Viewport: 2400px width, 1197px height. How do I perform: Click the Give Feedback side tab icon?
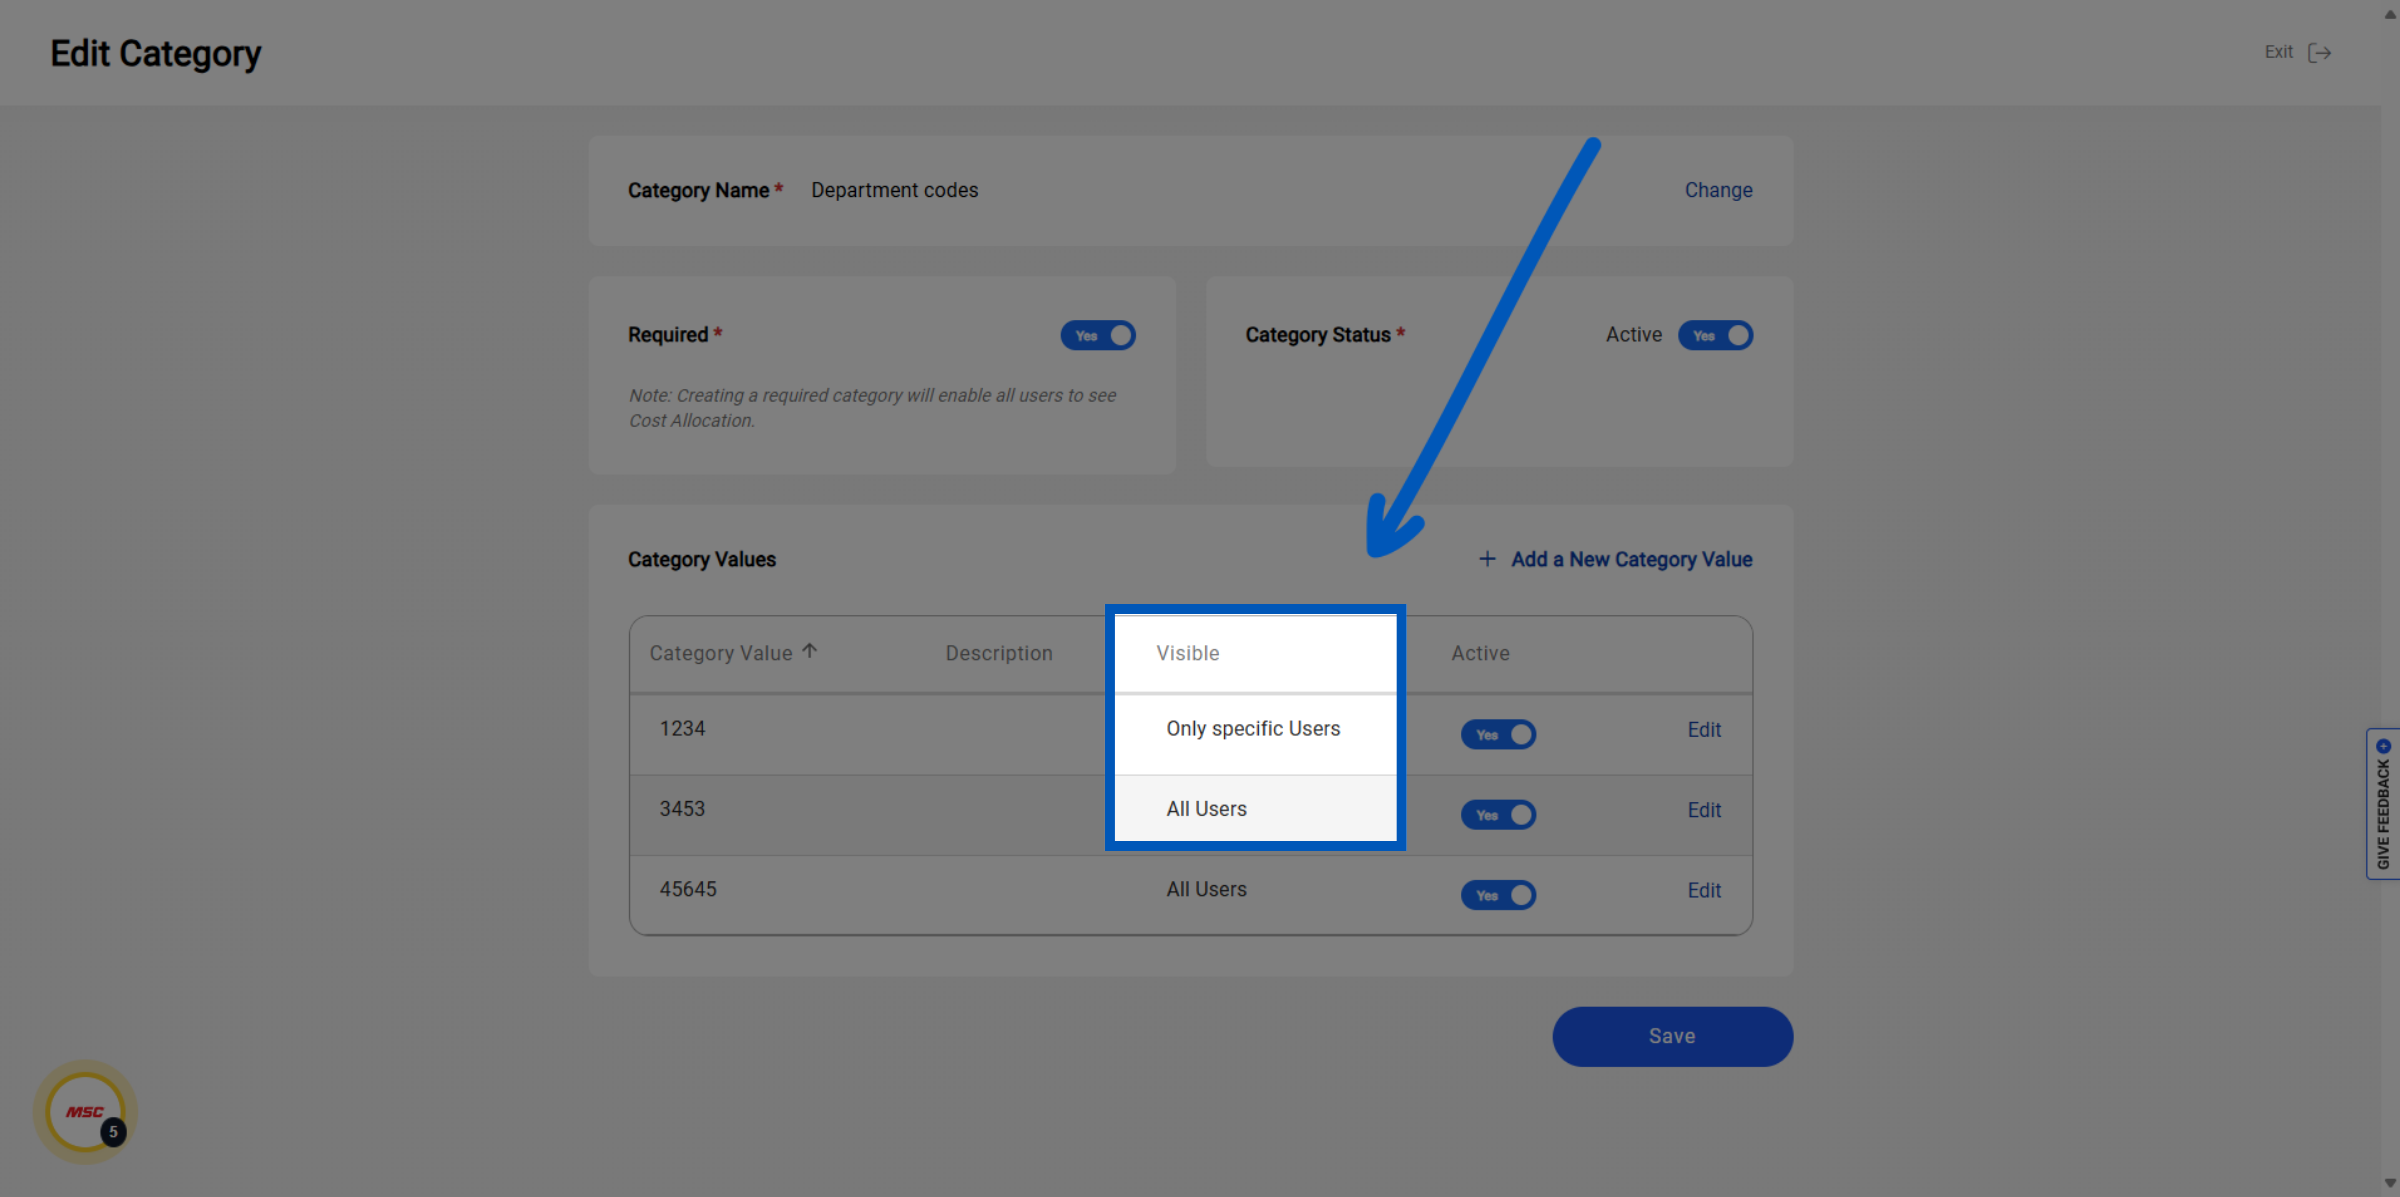tap(2383, 746)
